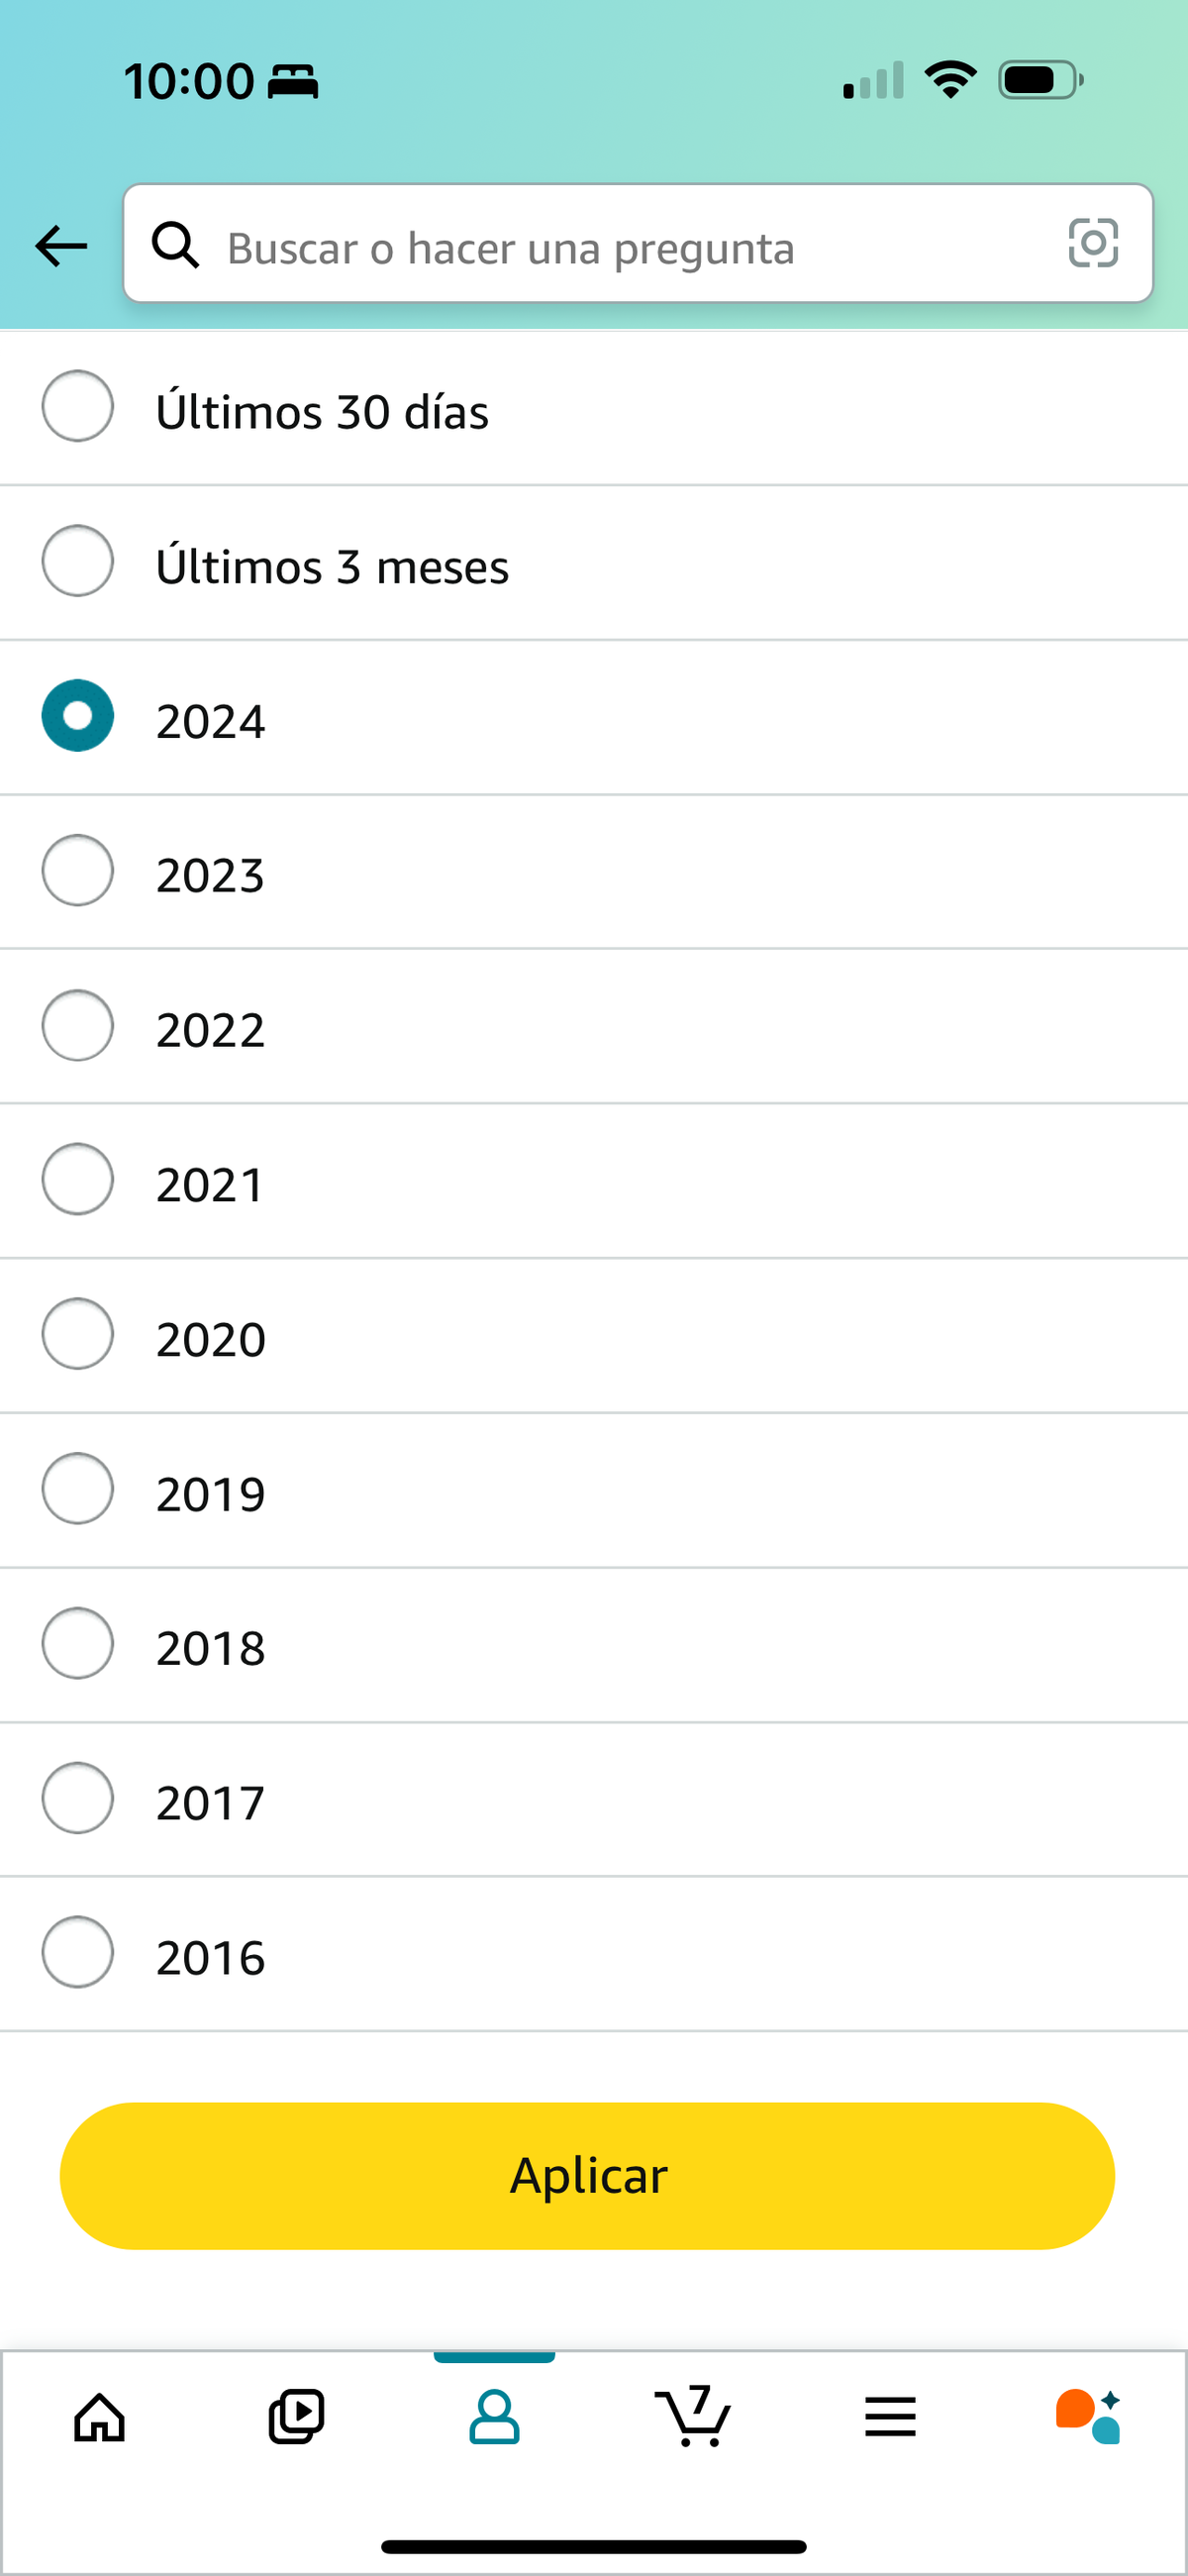Select the 2018 radio button
Image resolution: width=1188 pixels, height=2576 pixels.
tap(77, 1644)
